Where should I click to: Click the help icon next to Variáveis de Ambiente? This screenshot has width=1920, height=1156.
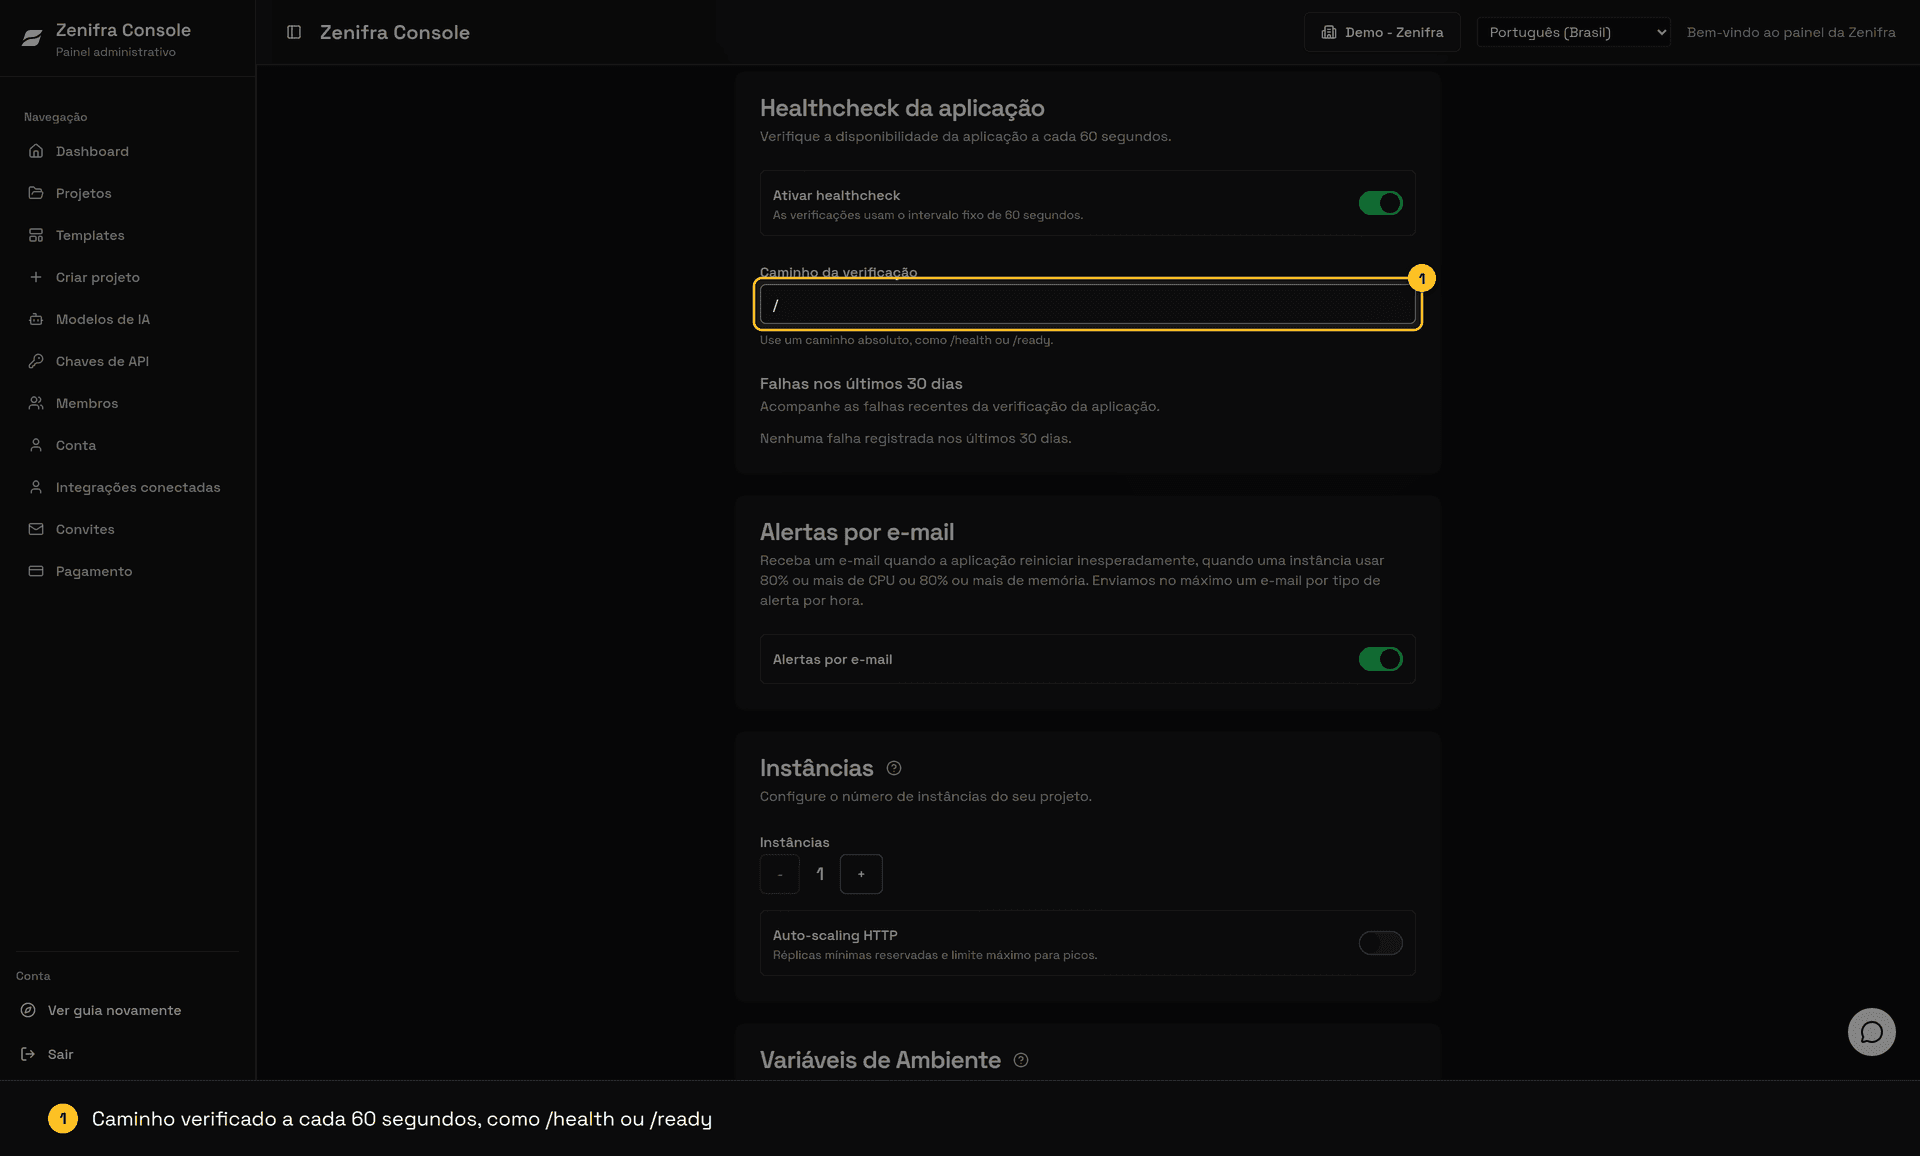[x=1021, y=1060]
